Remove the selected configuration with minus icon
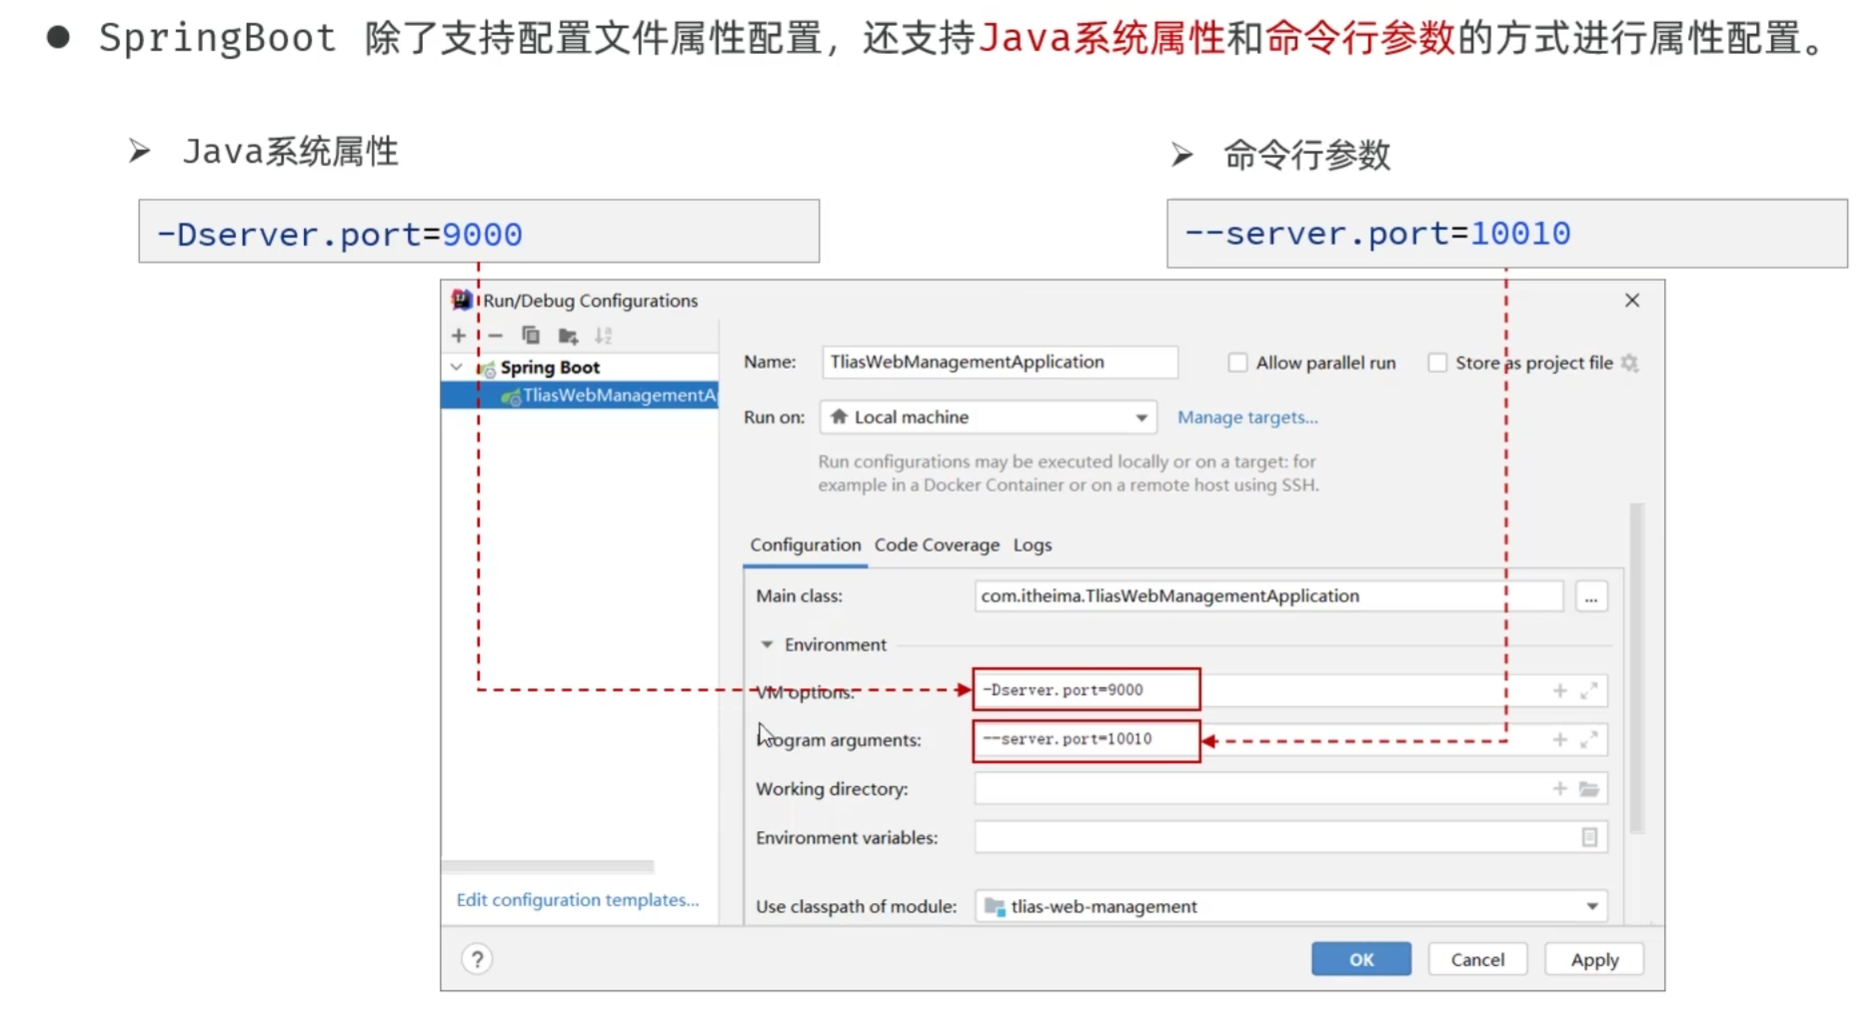The image size is (1876, 1026). click(495, 336)
